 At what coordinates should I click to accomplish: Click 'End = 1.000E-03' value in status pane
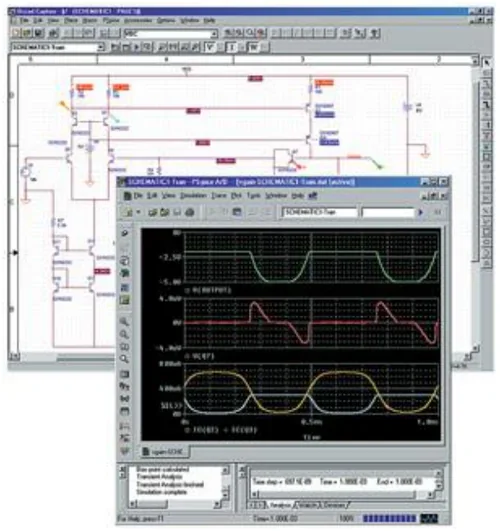coord(399,481)
